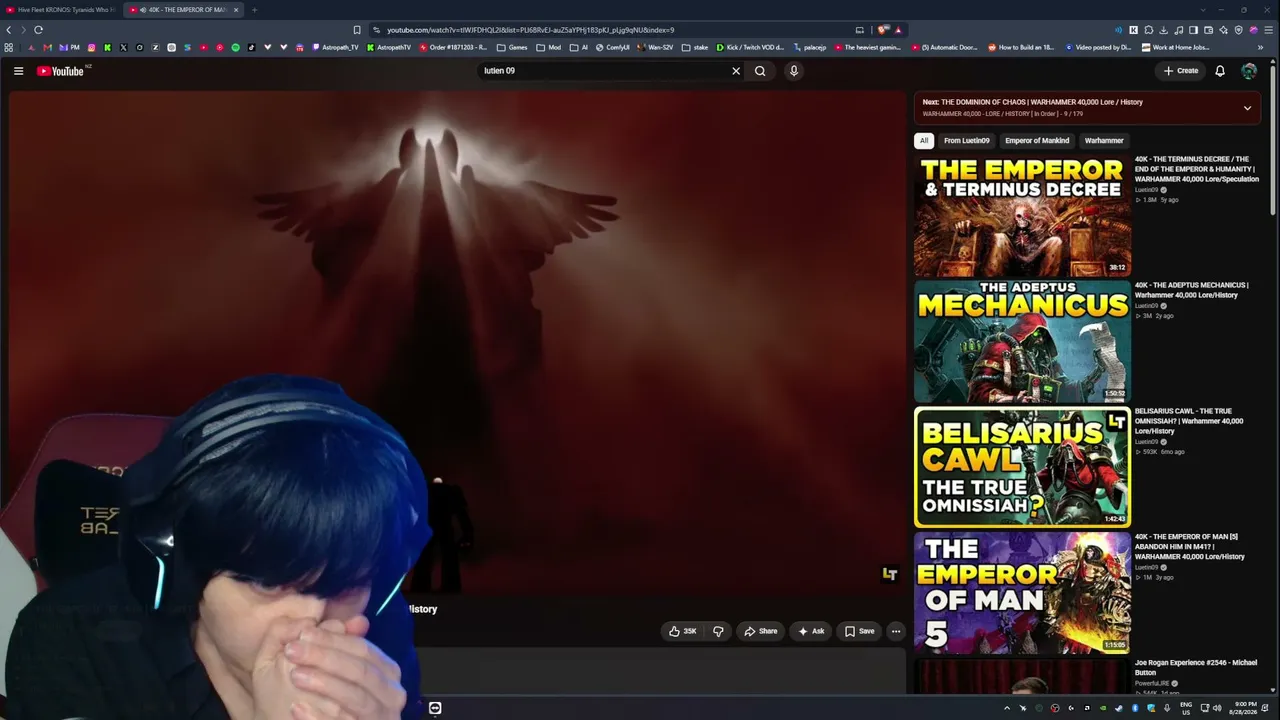Expand the playlist Next panel chevron
Viewport: 1280px width, 720px height.
(x=1247, y=108)
